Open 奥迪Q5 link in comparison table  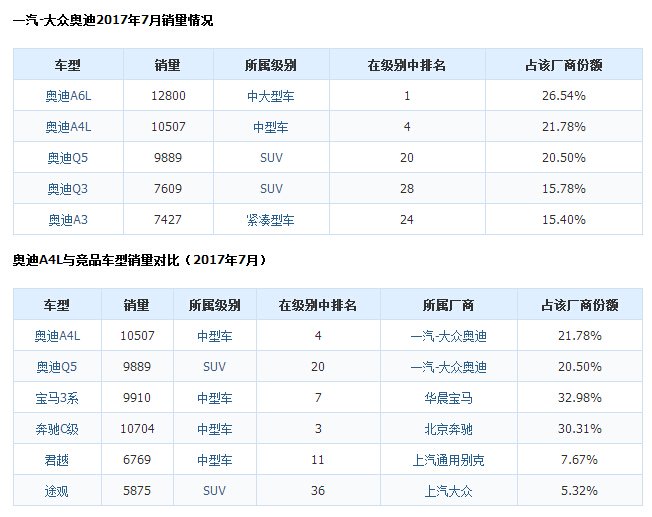click(57, 367)
